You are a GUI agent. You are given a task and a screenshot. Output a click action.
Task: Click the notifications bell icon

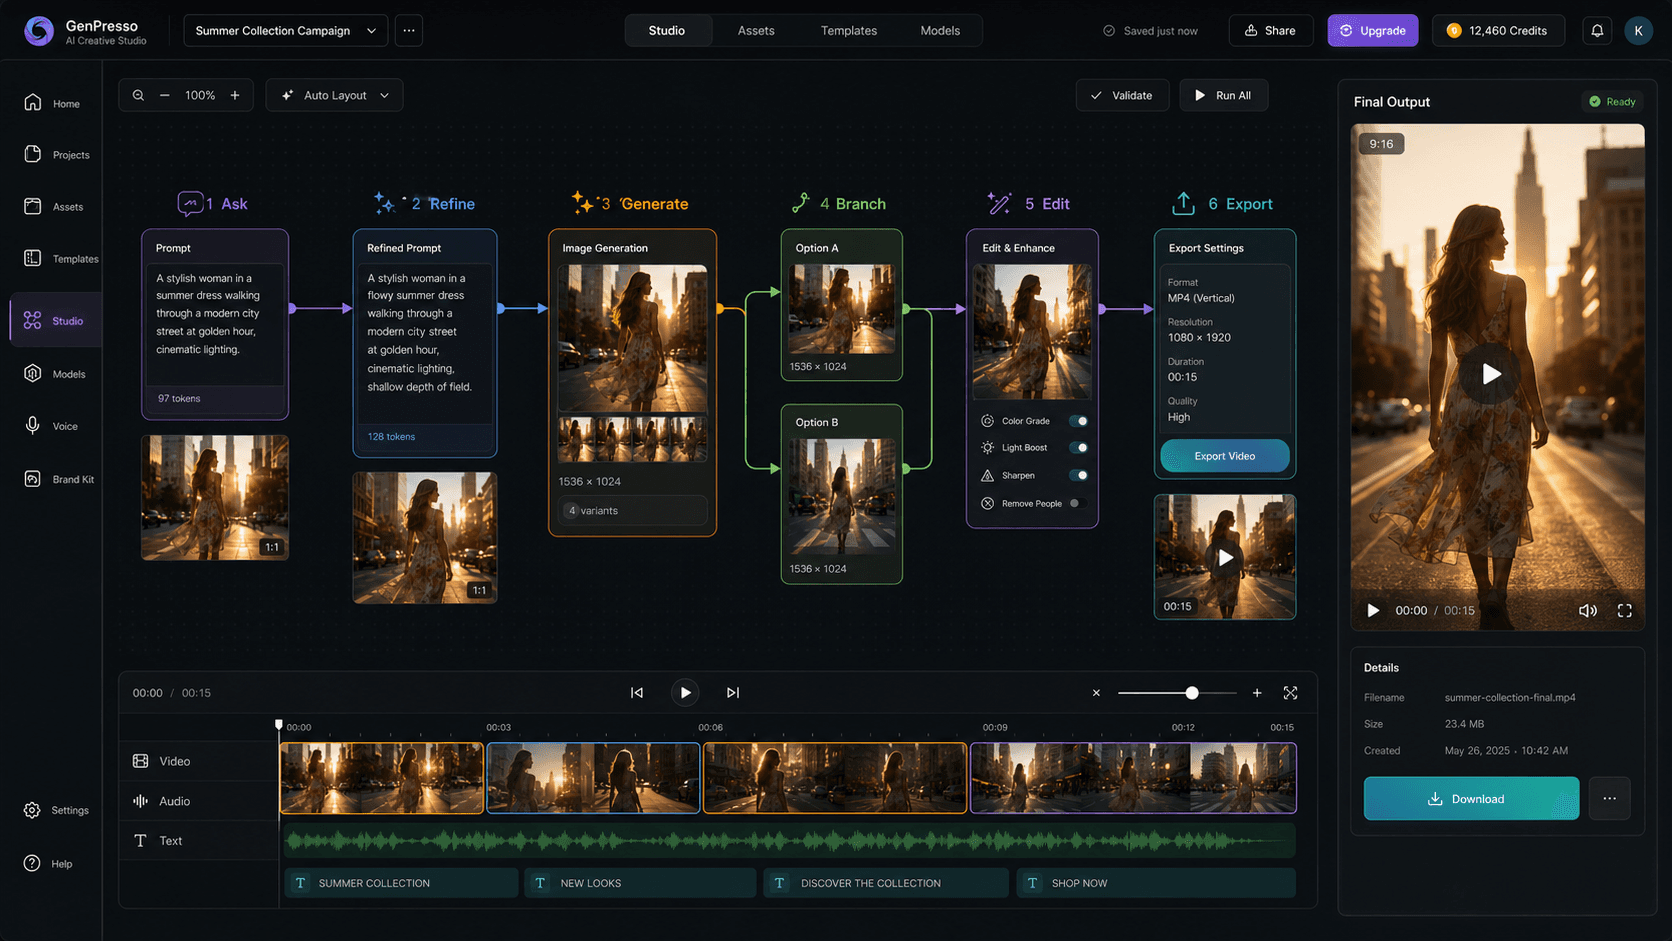[1597, 30]
